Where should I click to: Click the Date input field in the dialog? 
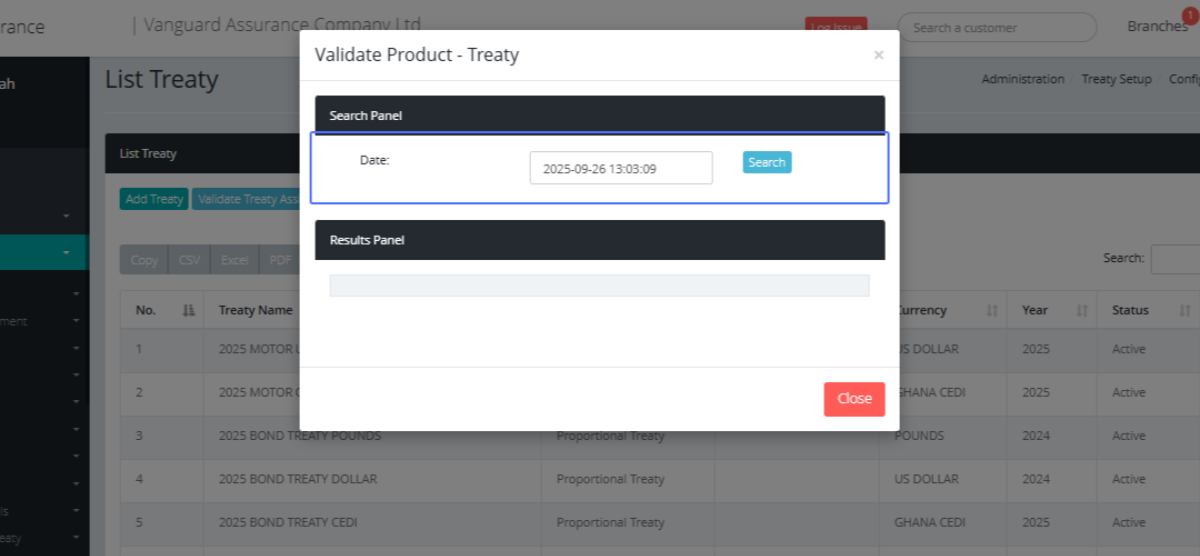[620, 168]
